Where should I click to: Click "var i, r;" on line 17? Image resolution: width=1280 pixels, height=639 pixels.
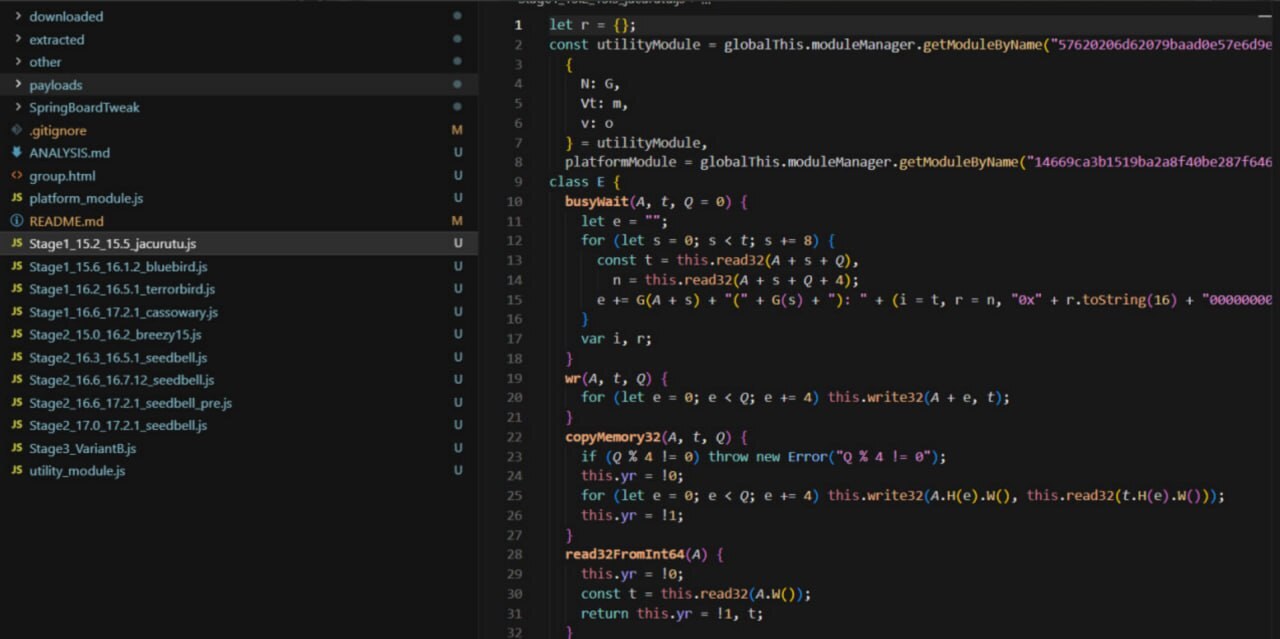616,338
